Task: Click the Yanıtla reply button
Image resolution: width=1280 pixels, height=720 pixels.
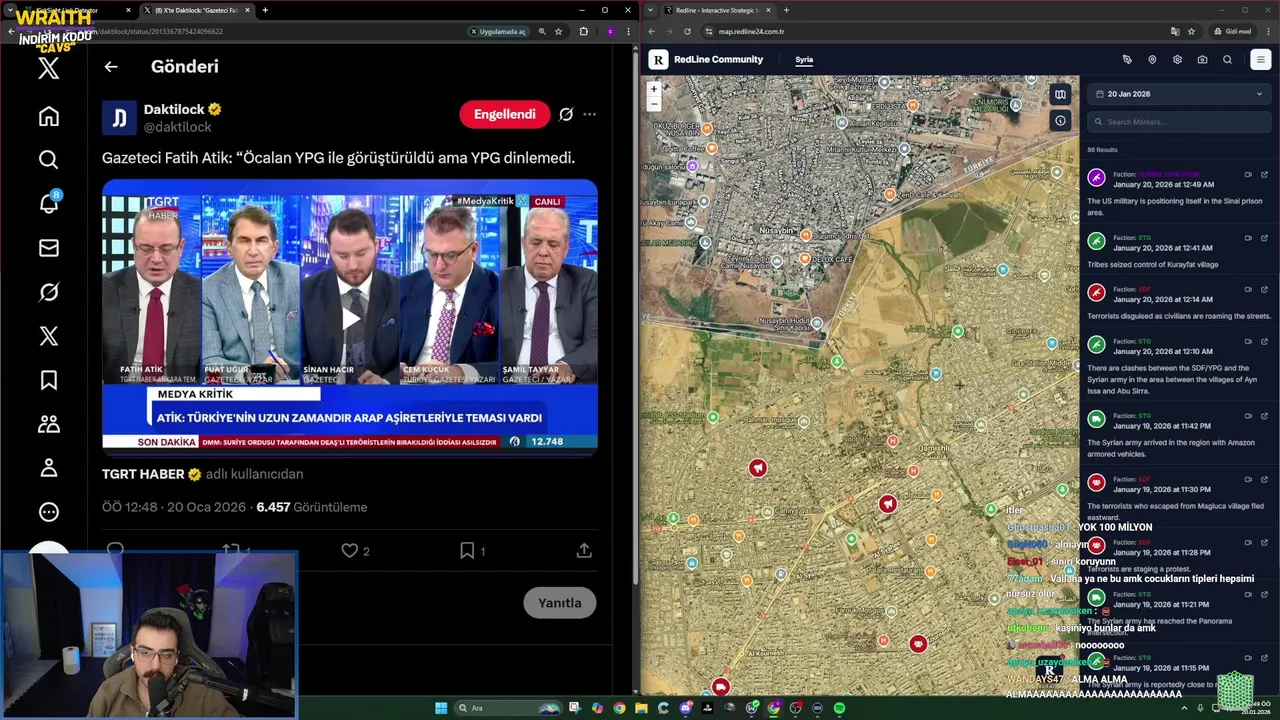Action: pyautogui.click(x=560, y=603)
